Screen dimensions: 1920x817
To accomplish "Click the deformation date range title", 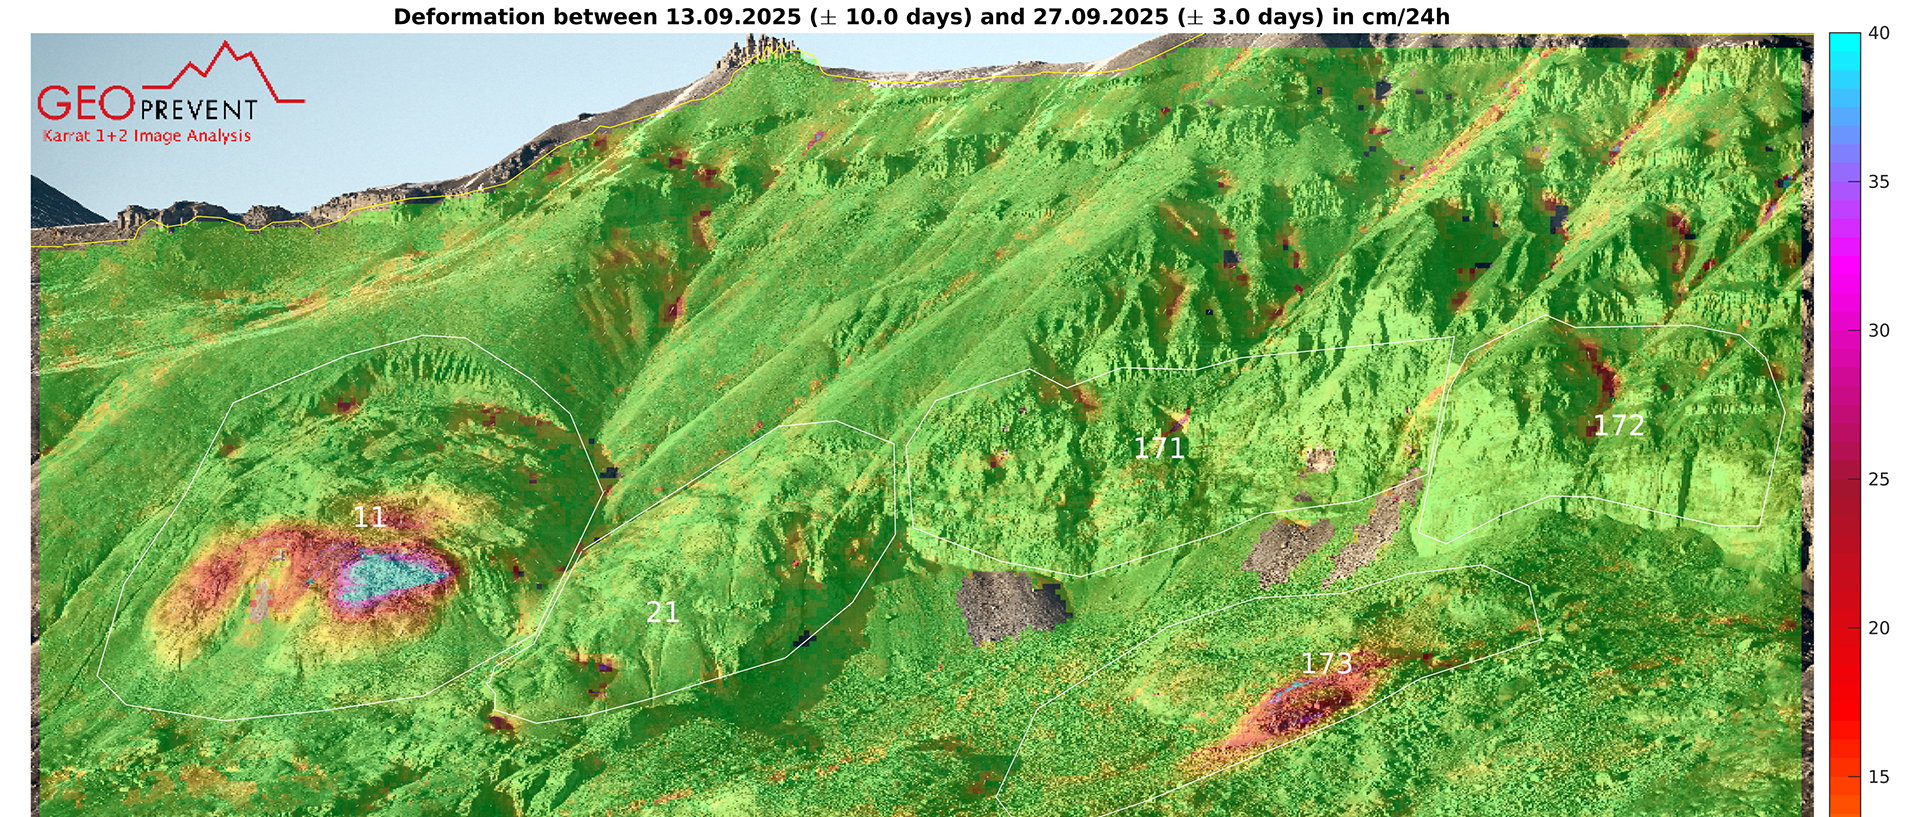I will click(x=921, y=17).
